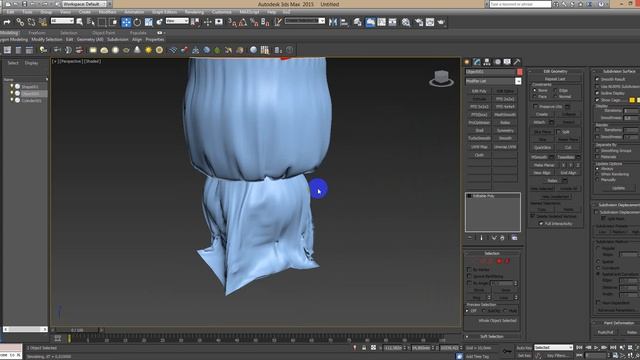Enable the Preserve UVs checkbox
The height and width of the screenshot is (360, 640).
pos(535,106)
